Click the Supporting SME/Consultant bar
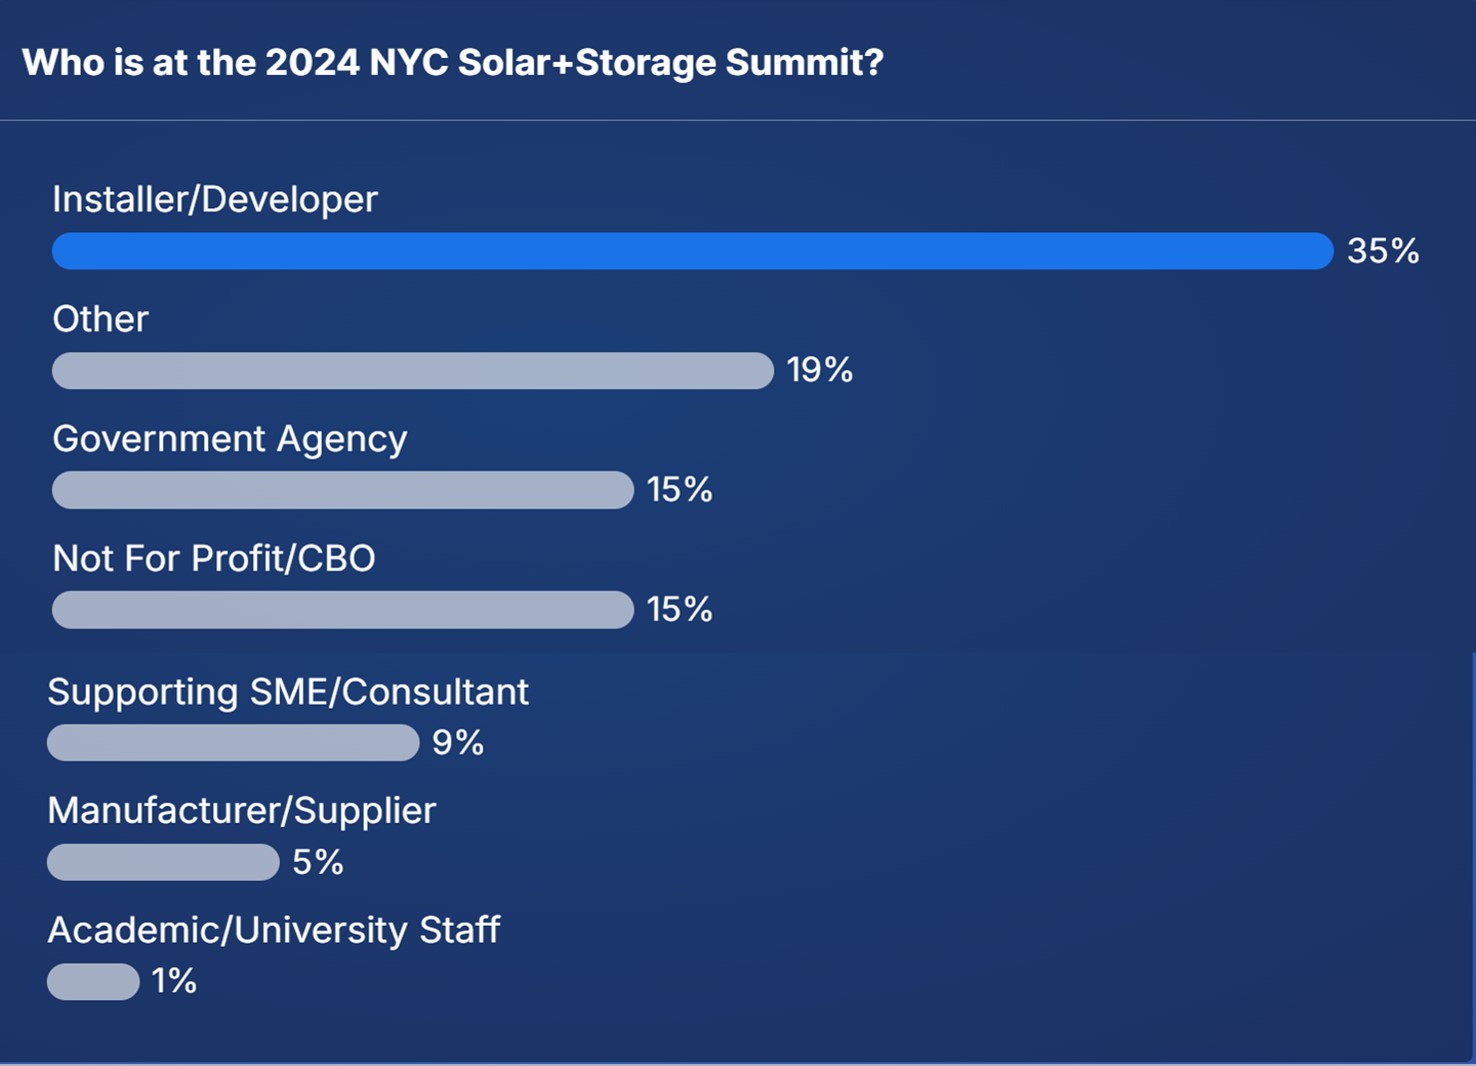The width and height of the screenshot is (1476, 1066). 233,743
